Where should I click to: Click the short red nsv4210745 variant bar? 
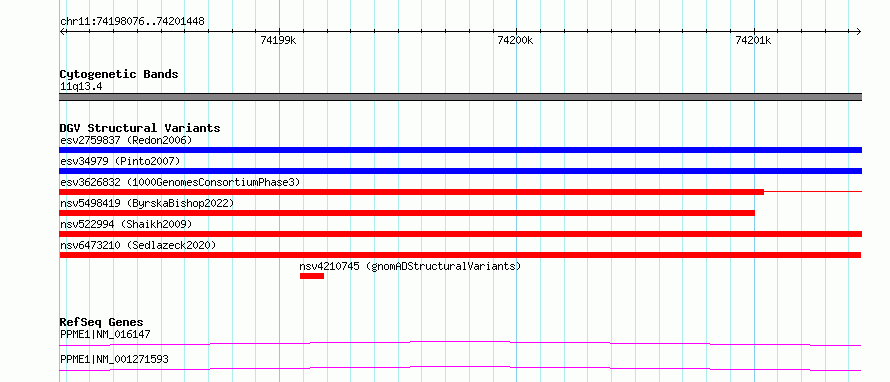(x=312, y=276)
